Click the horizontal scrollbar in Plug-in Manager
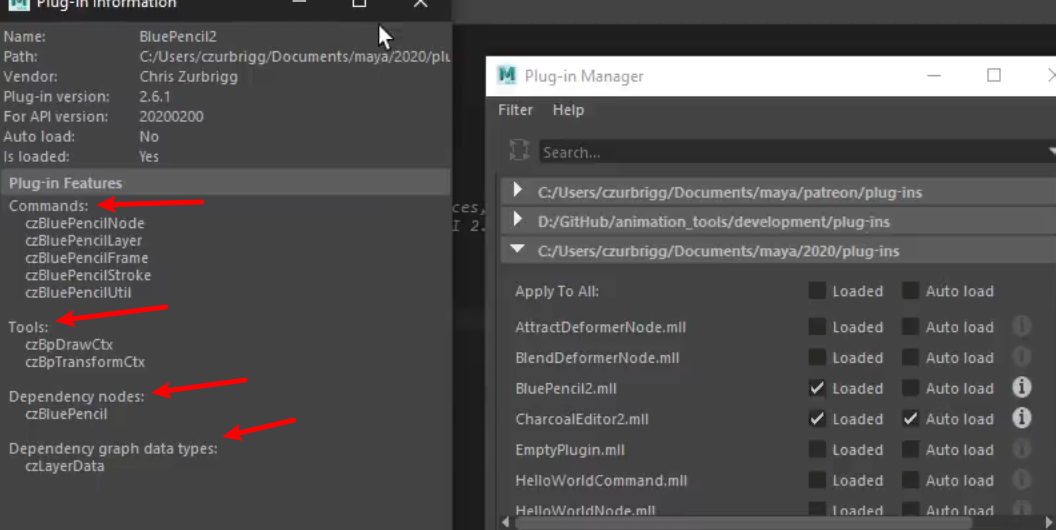1056x530 pixels. [x=744, y=523]
